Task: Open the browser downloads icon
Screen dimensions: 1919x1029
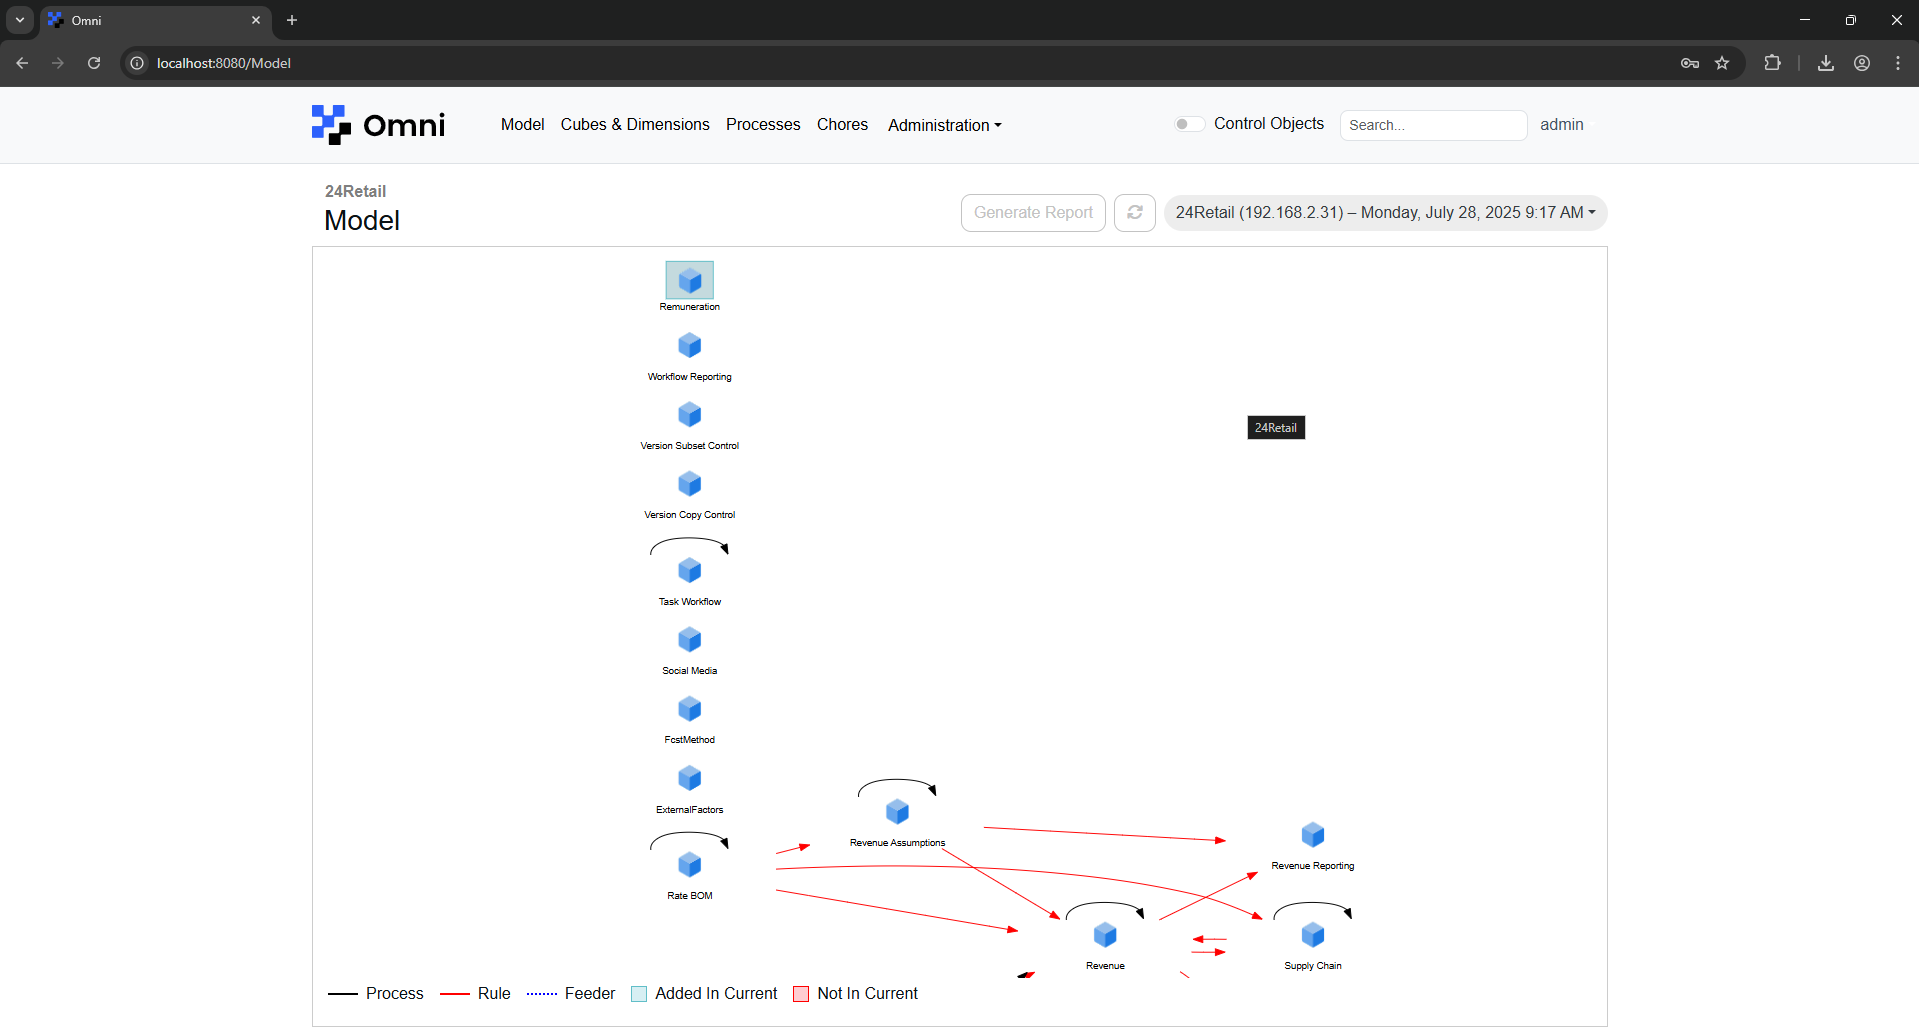Action: click(x=1826, y=63)
